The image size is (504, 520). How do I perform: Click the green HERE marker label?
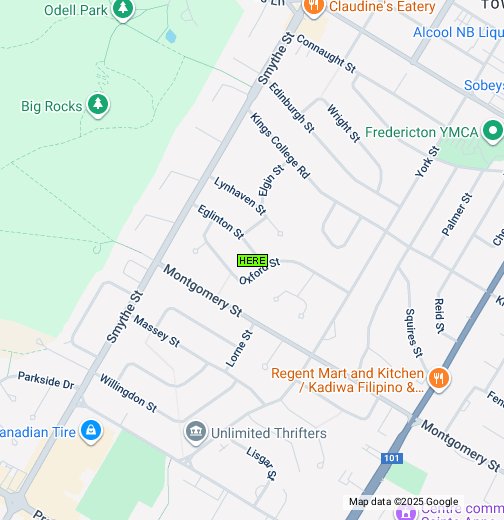pos(252,261)
